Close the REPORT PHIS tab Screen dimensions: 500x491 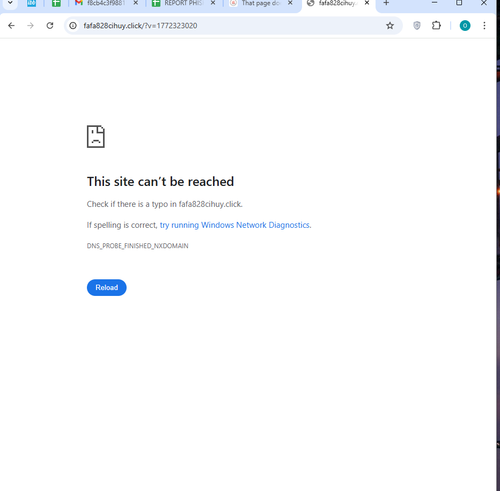point(213,3)
